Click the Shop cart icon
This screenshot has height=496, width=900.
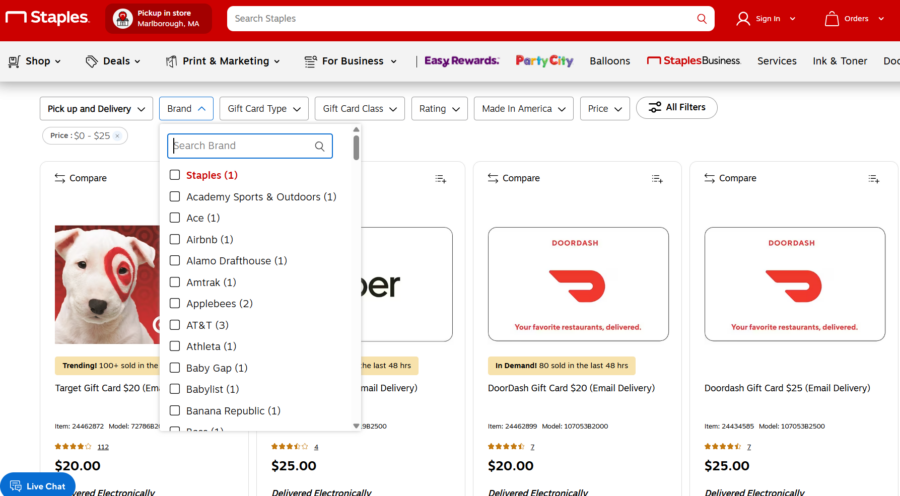click(x=14, y=61)
